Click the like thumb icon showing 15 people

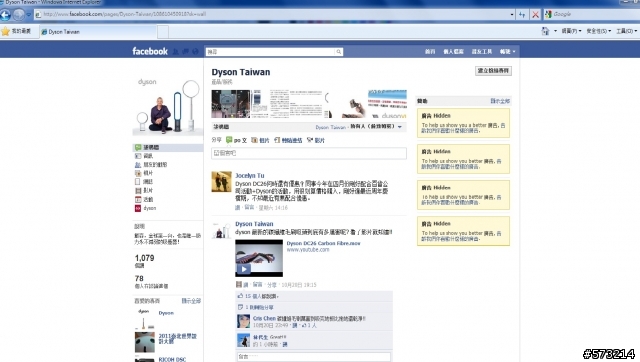point(240,296)
